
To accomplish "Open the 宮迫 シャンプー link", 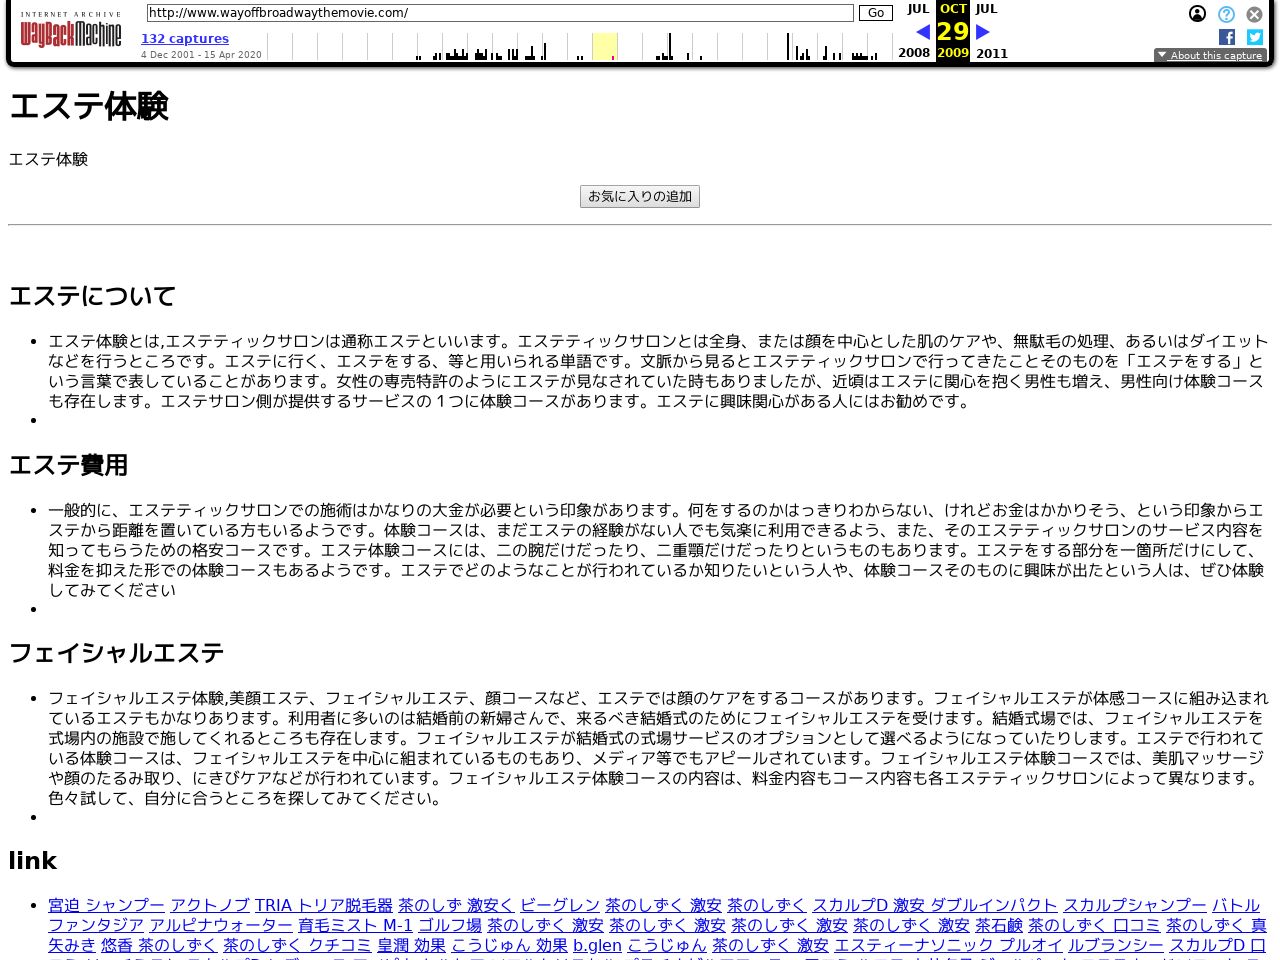I will click(106, 905).
